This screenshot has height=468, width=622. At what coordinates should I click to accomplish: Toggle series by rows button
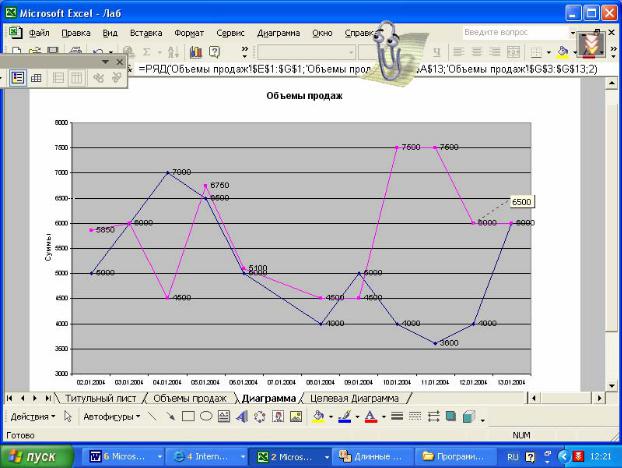coord(58,77)
